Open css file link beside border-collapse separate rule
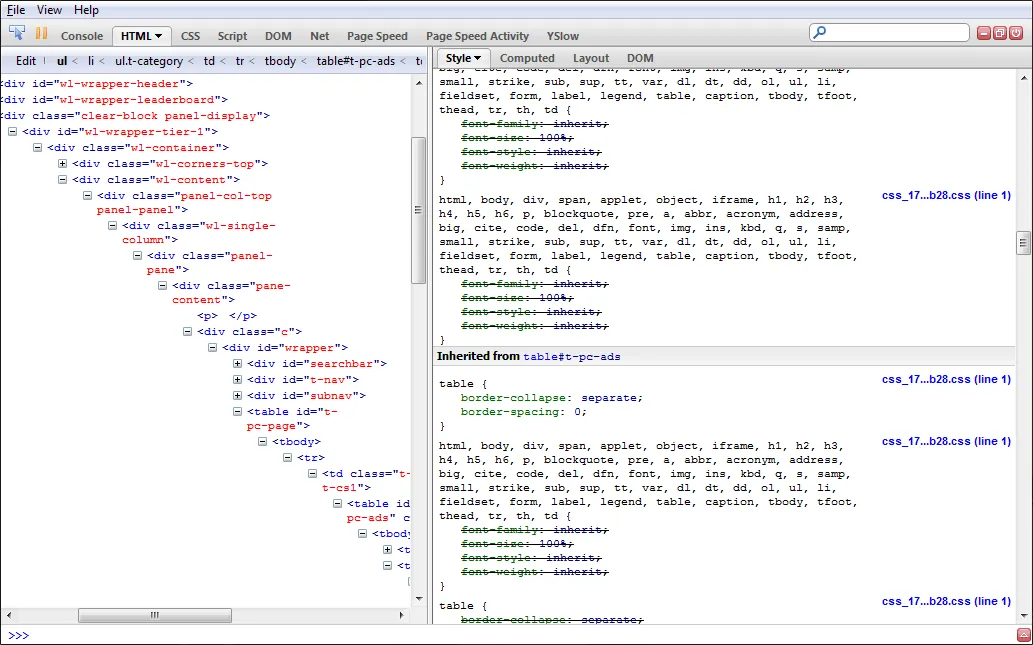This screenshot has height=645, width=1033. [946, 379]
